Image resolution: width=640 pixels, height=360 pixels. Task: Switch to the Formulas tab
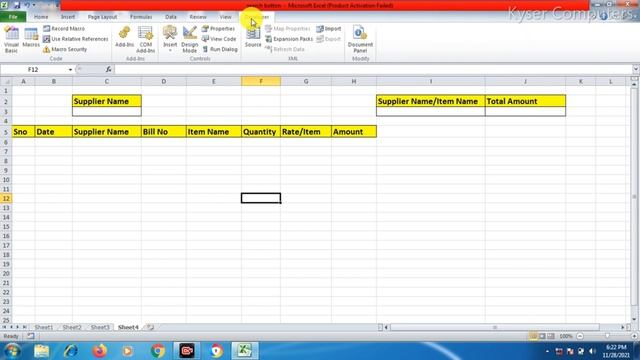pyautogui.click(x=141, y=17)
